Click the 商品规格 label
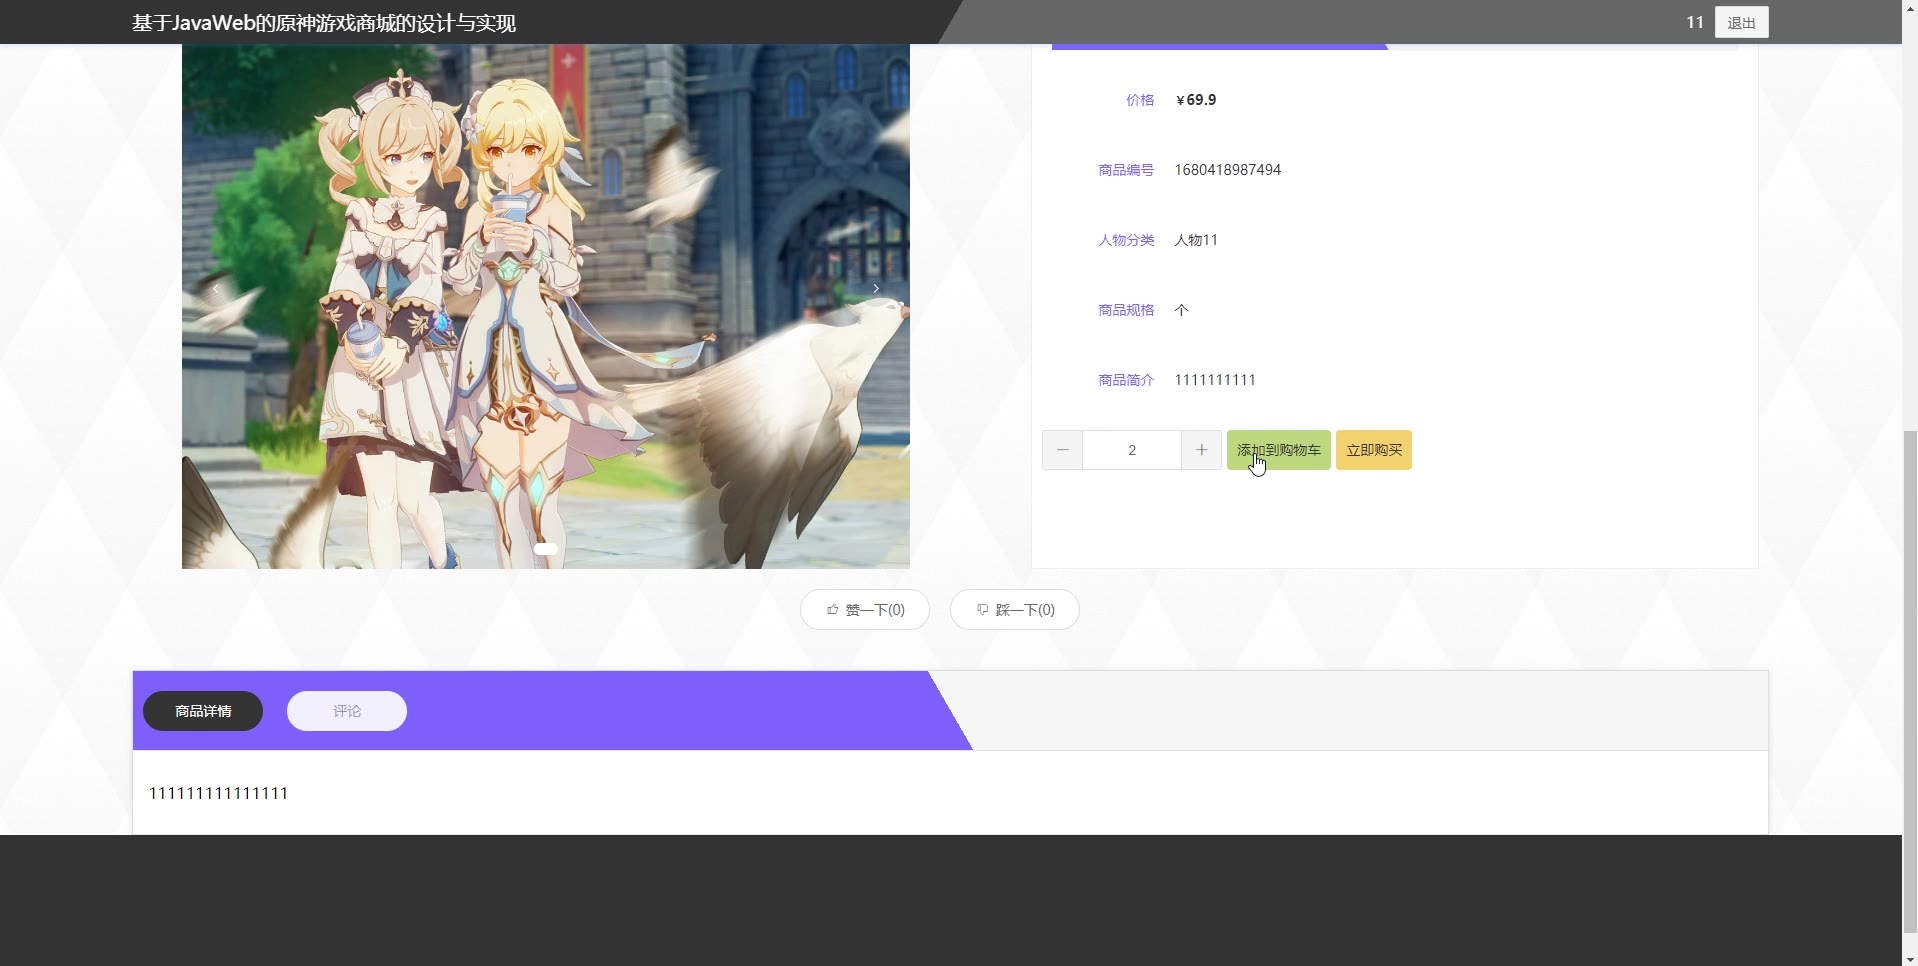1918x966 pixels. click(x=1126, y=310)
